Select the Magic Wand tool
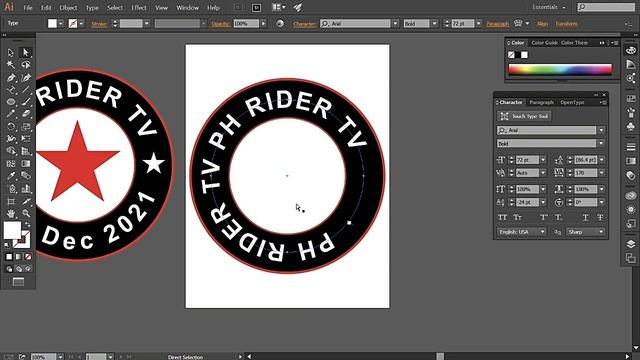 pyautogui.click(x=11, y=64)
